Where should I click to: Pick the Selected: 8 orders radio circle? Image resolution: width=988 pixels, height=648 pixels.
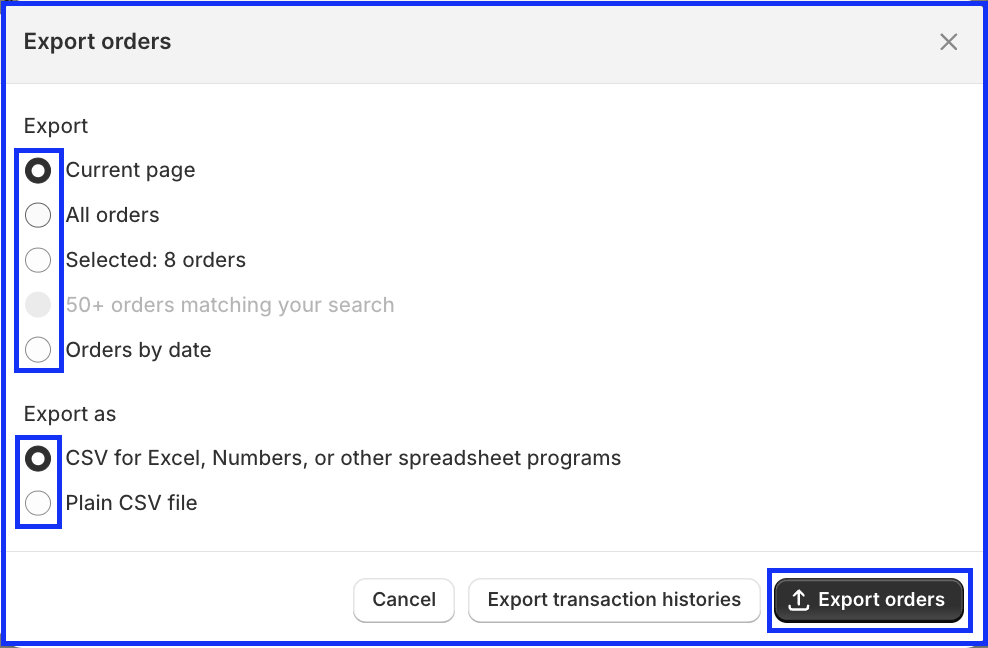(38, 260)
